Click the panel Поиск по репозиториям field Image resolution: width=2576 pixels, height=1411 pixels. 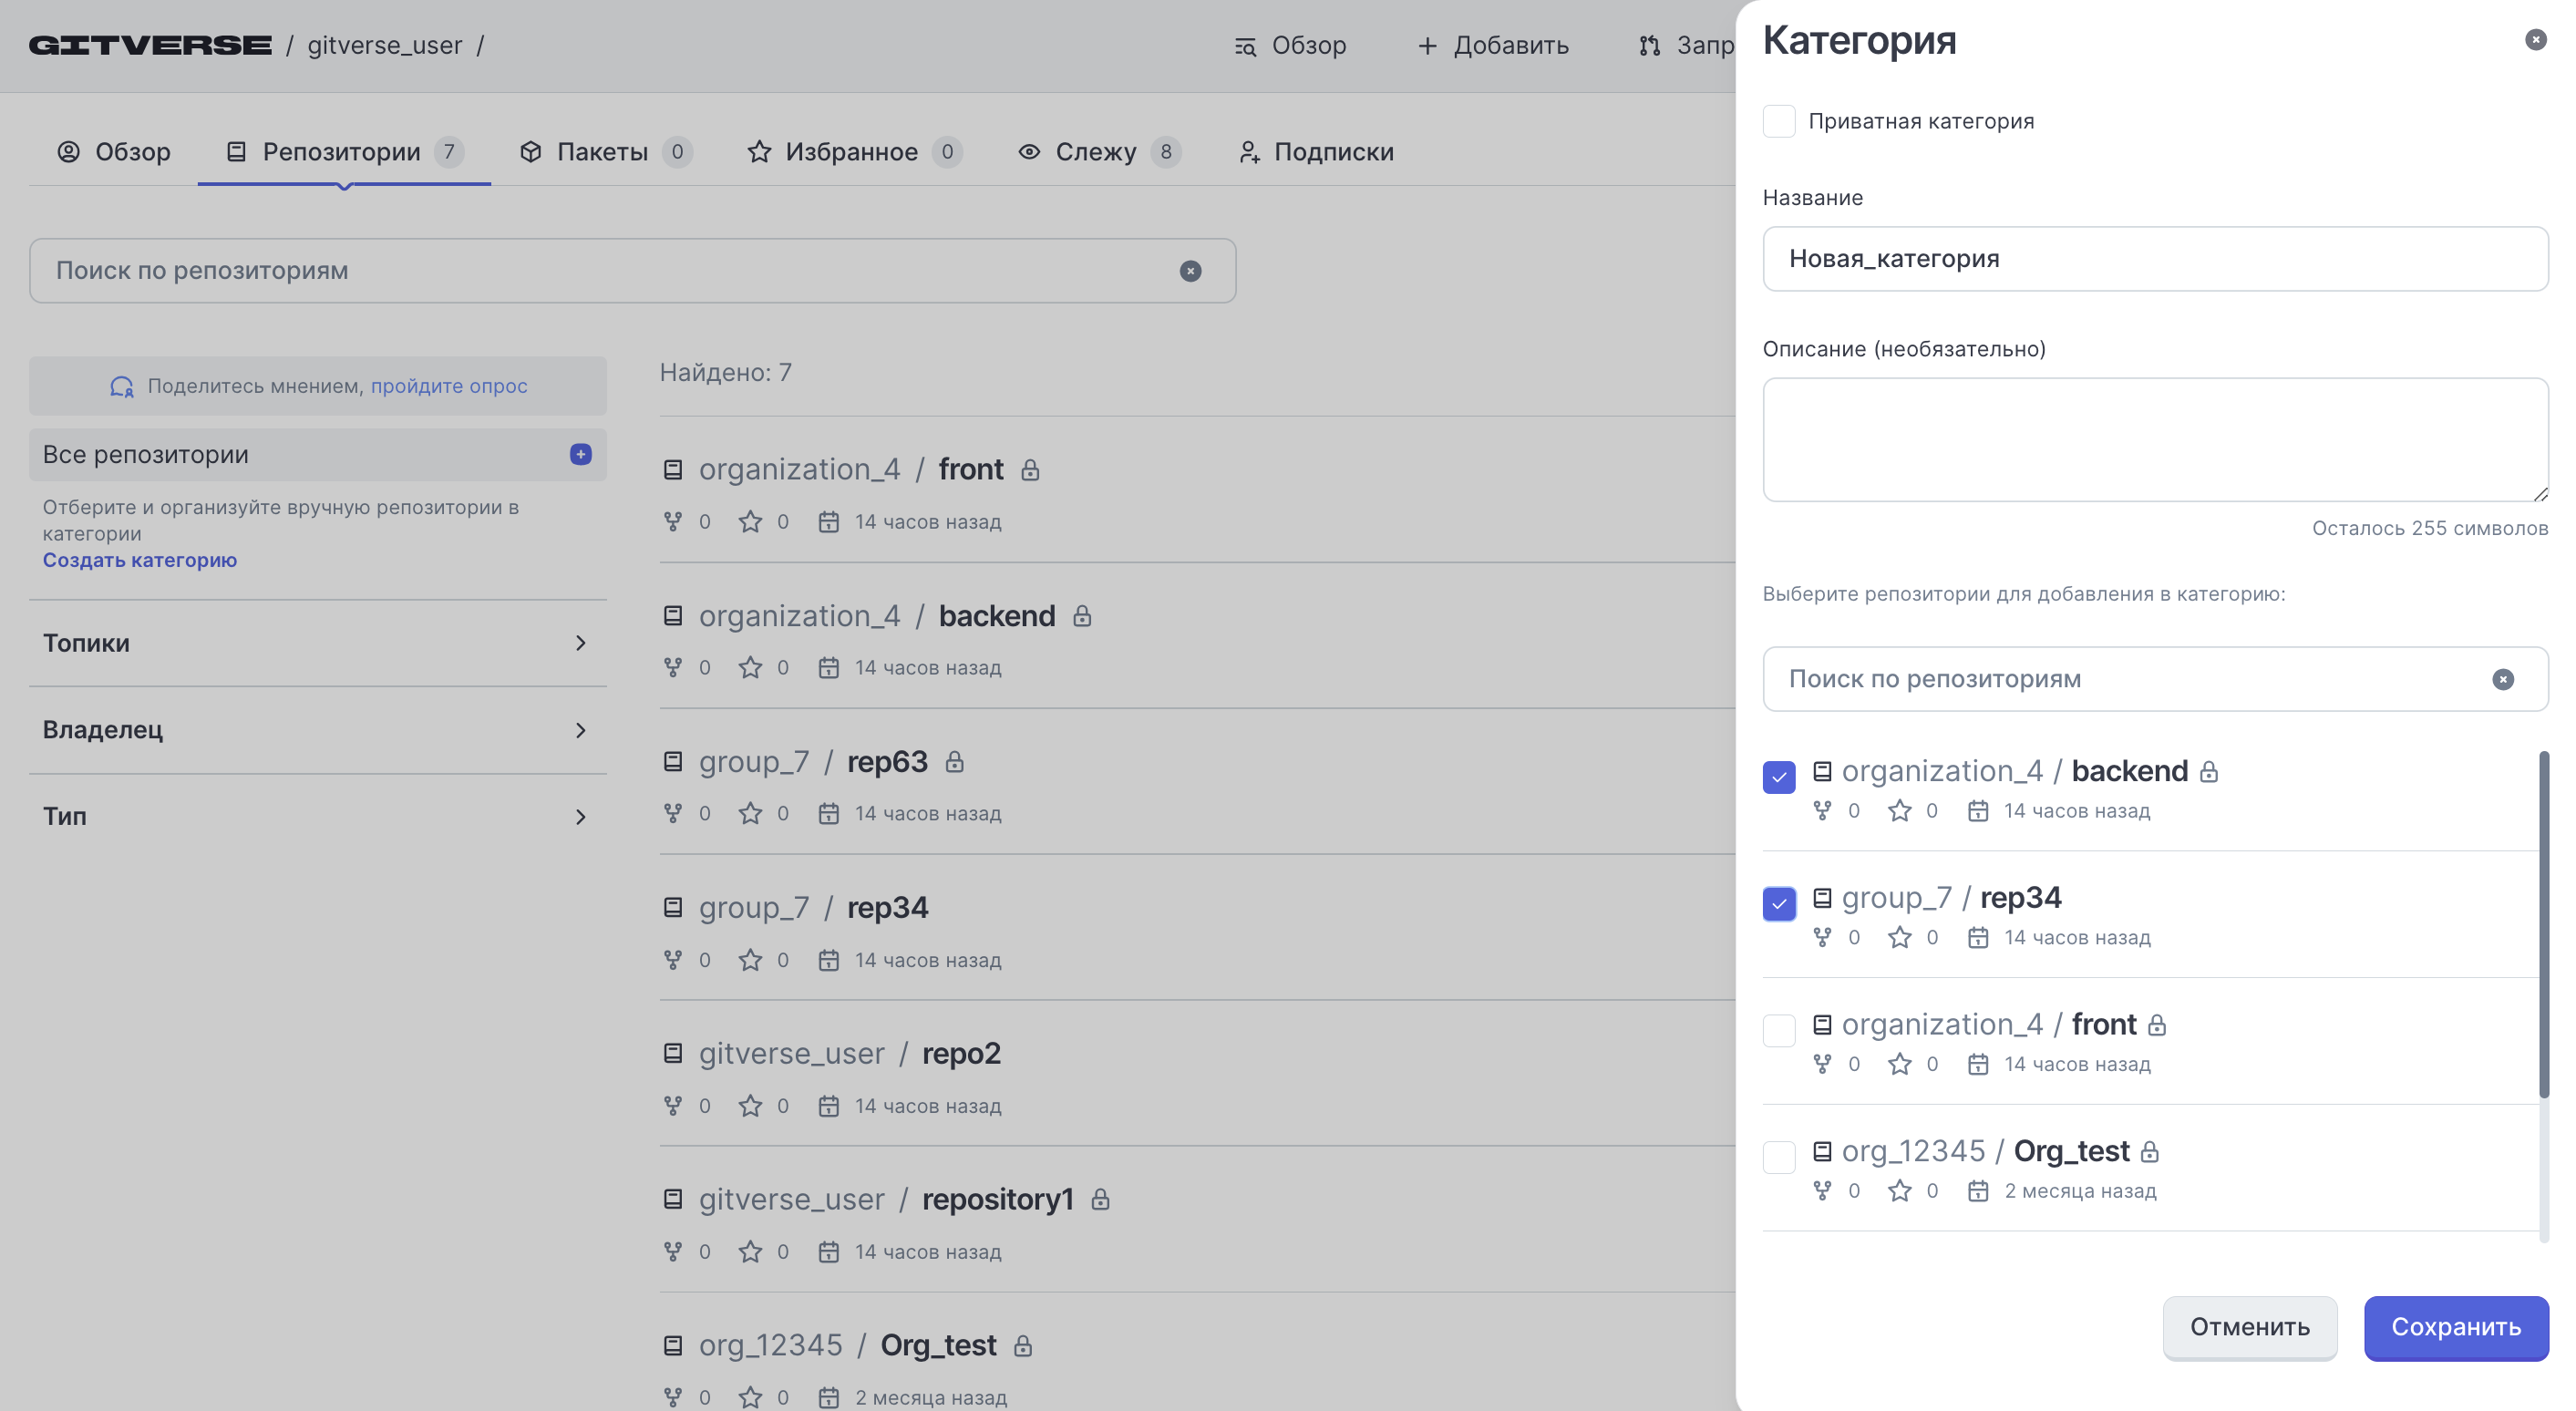(2155, 679)
